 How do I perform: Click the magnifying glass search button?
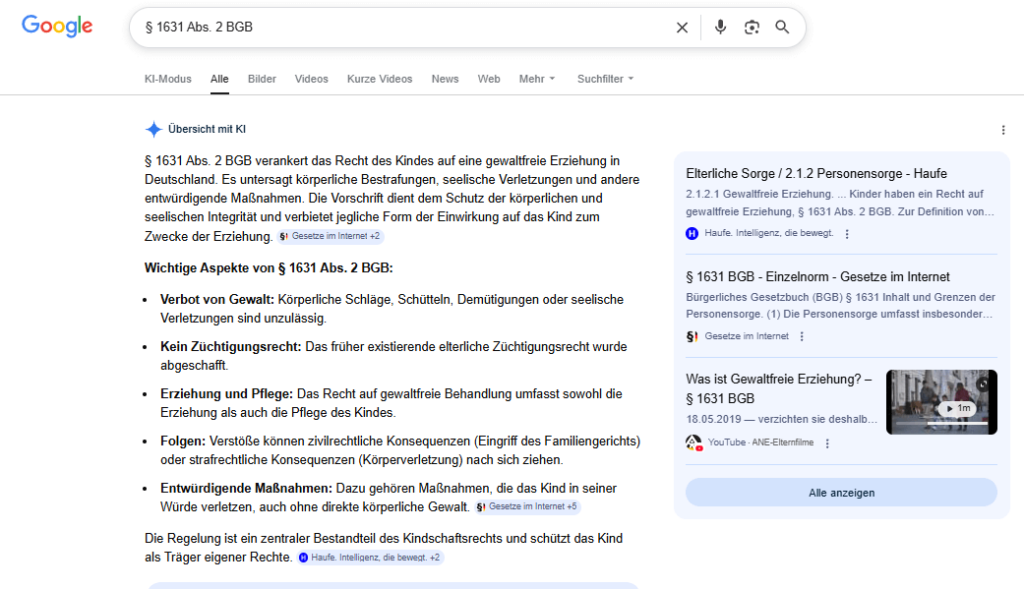(x=782, y=27)
